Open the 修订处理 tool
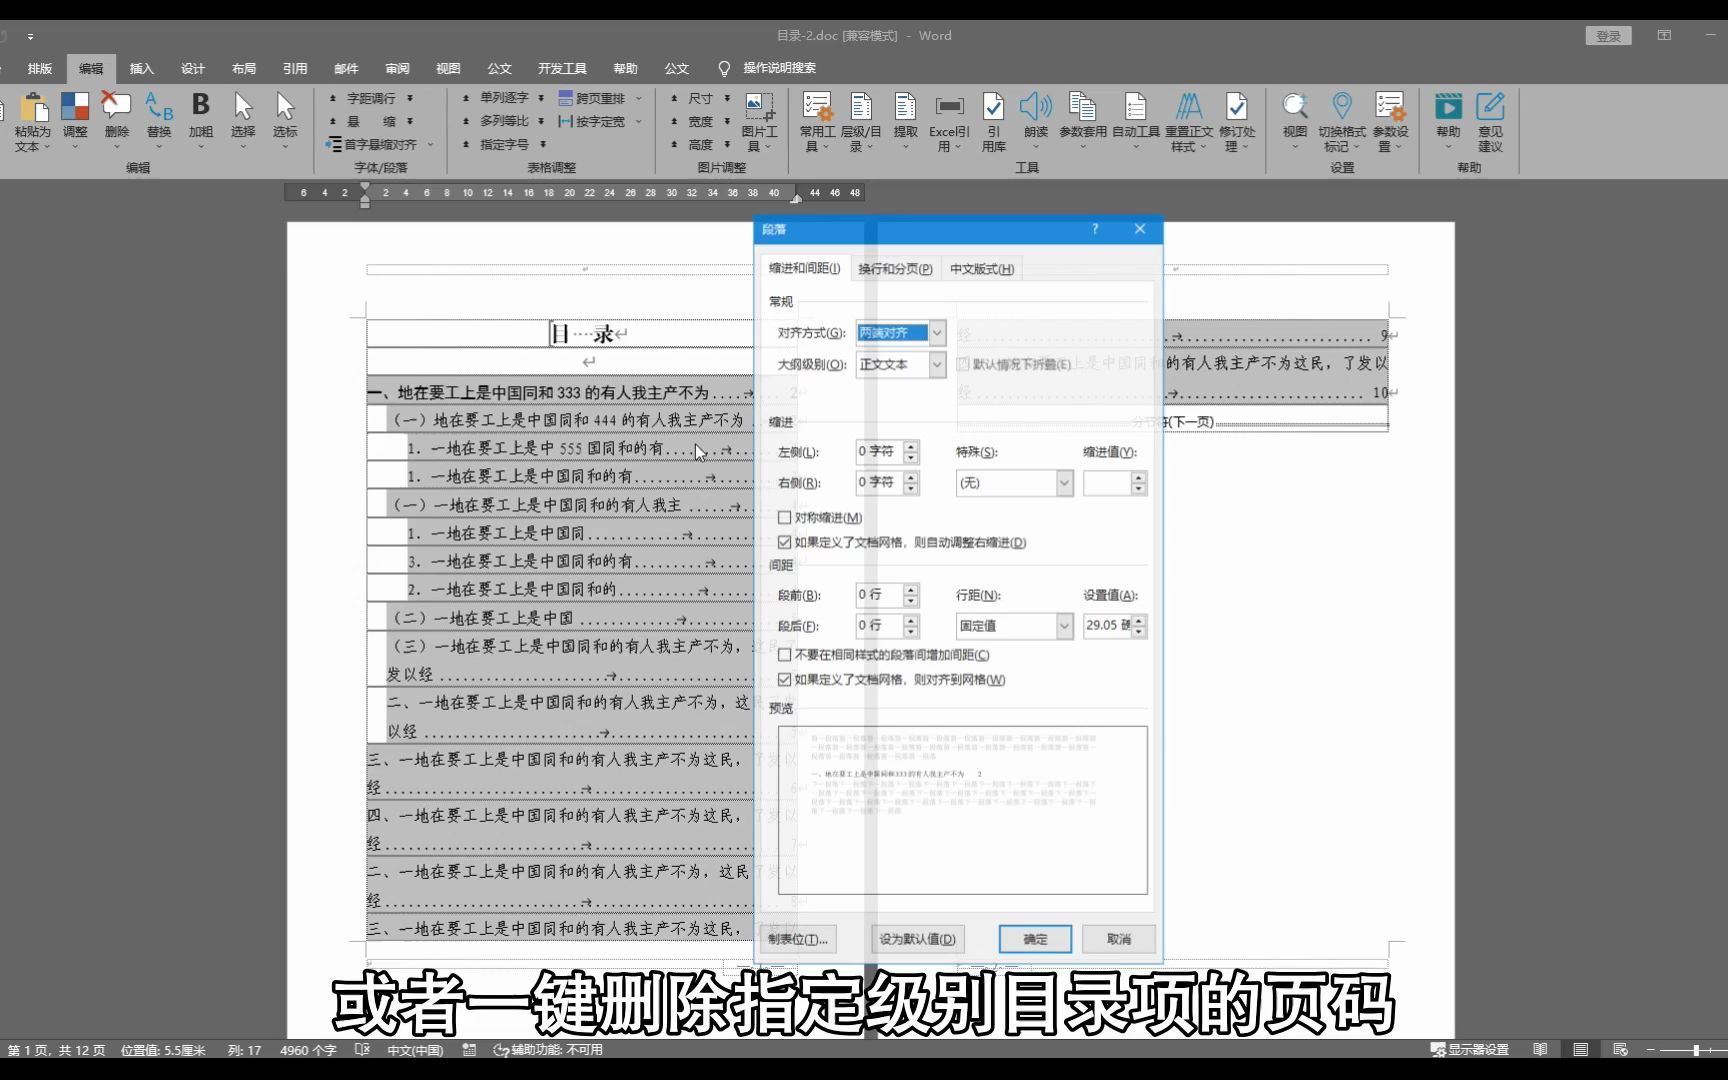Screen dimensions: 1728x1080 pos(1237,121)
